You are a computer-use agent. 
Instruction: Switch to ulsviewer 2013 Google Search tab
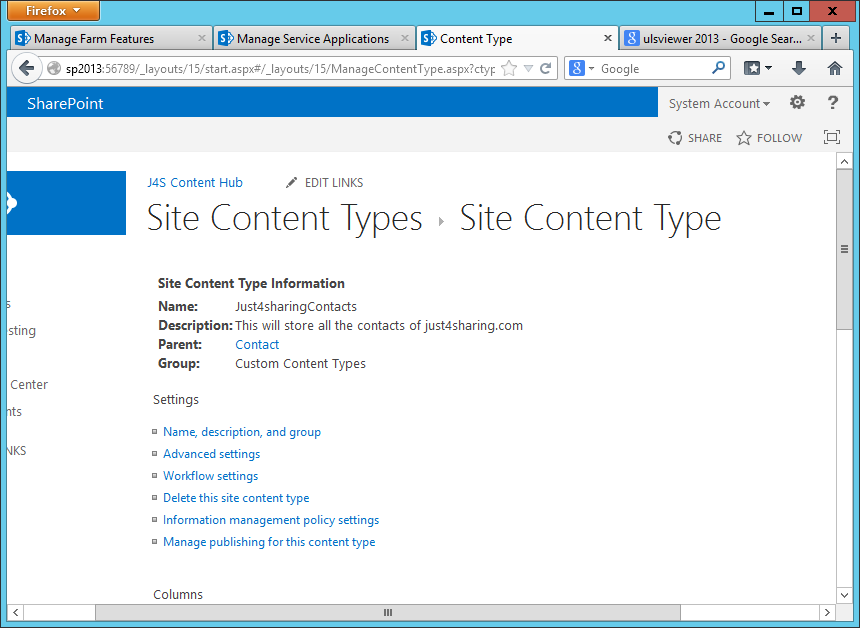point(720,38)
